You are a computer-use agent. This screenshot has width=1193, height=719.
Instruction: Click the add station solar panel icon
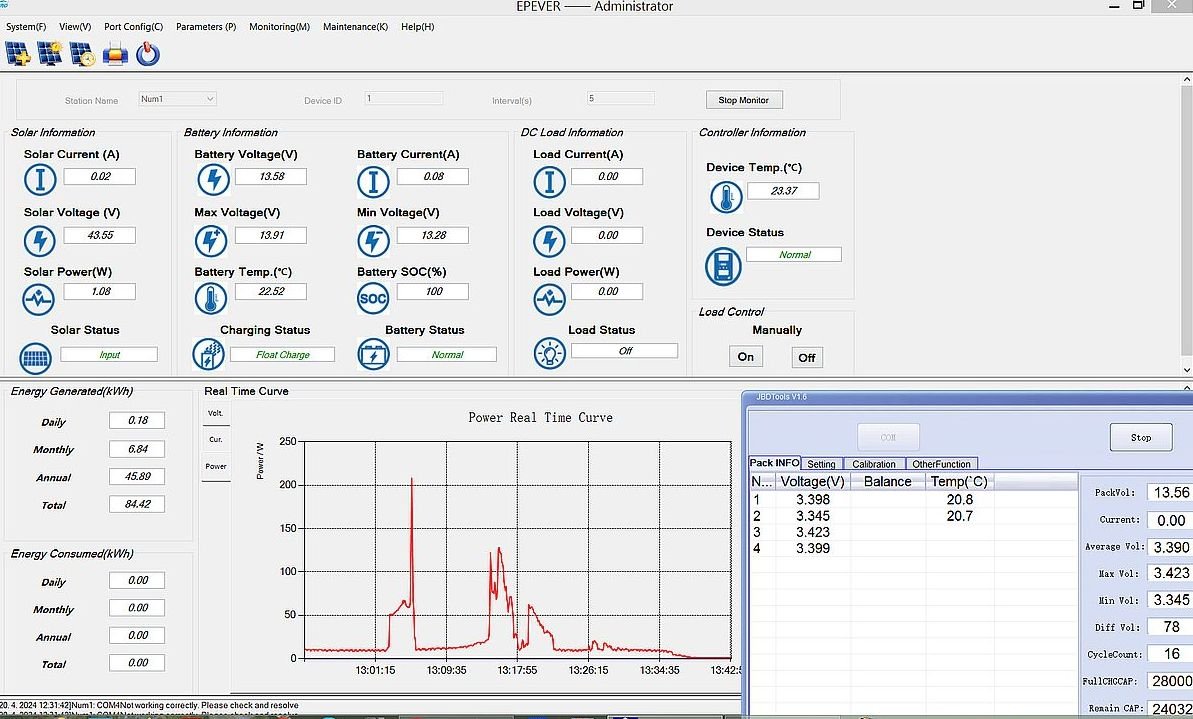(18, 54)
